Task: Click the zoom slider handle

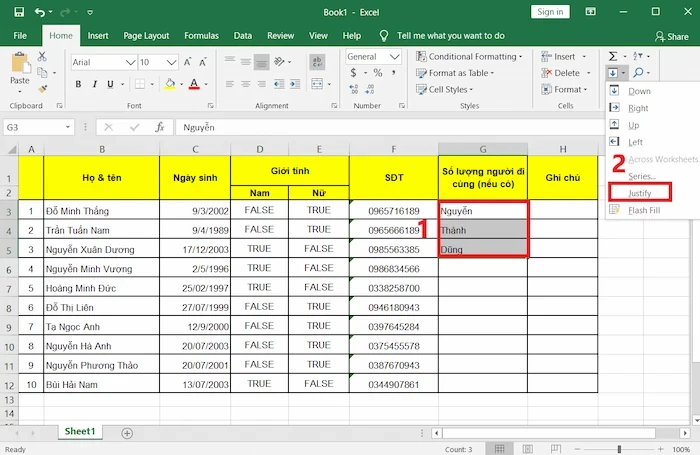Action: point(619,449)
